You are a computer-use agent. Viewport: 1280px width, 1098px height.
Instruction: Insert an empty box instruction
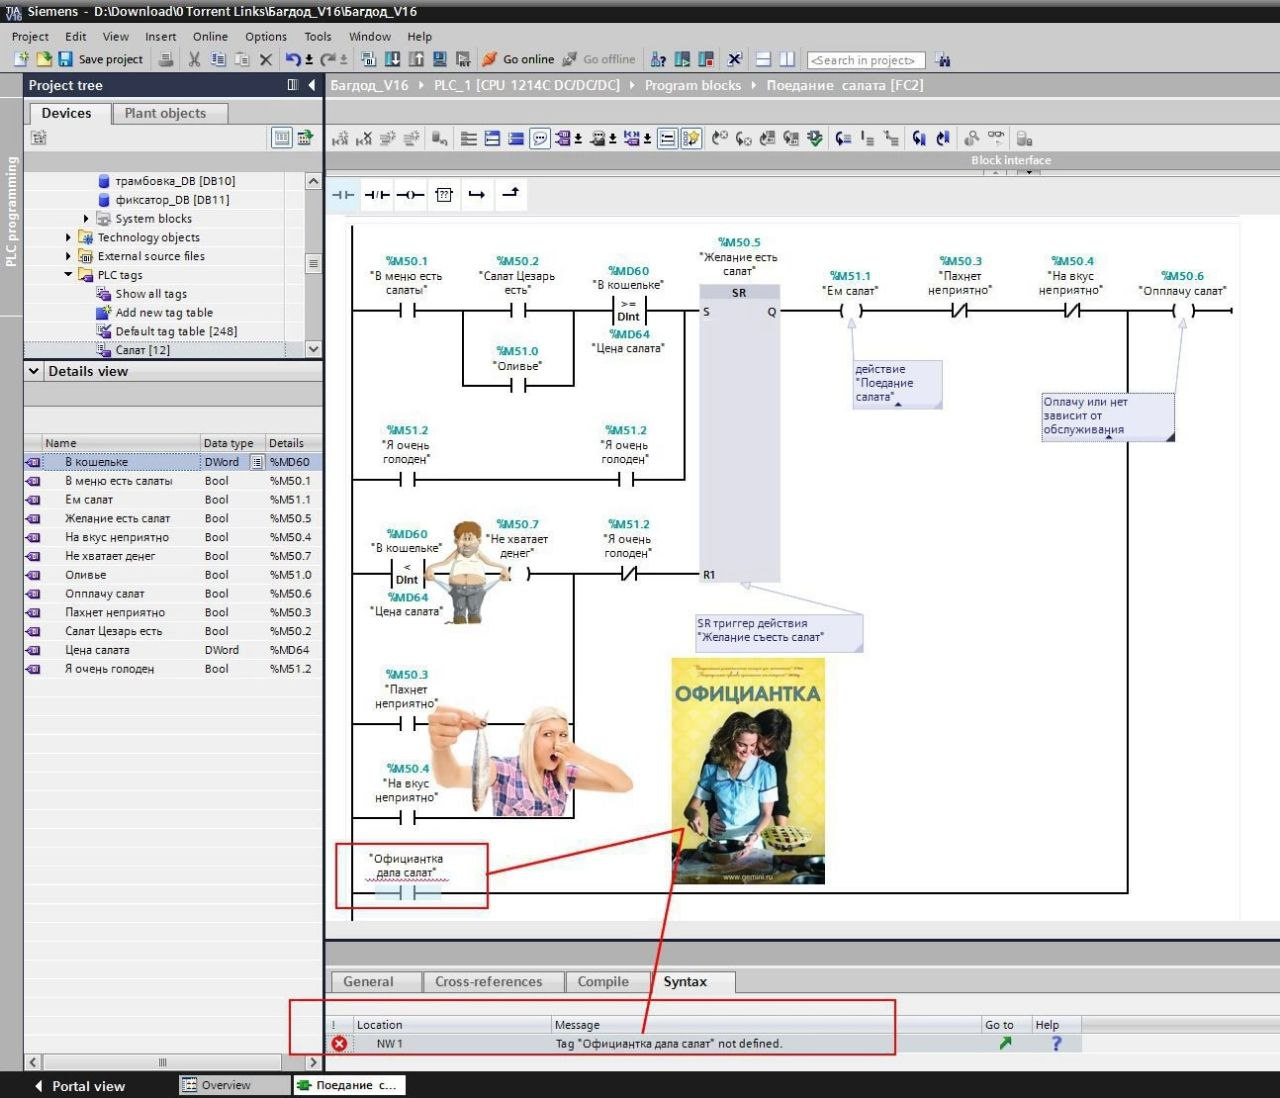coord(444,195)
